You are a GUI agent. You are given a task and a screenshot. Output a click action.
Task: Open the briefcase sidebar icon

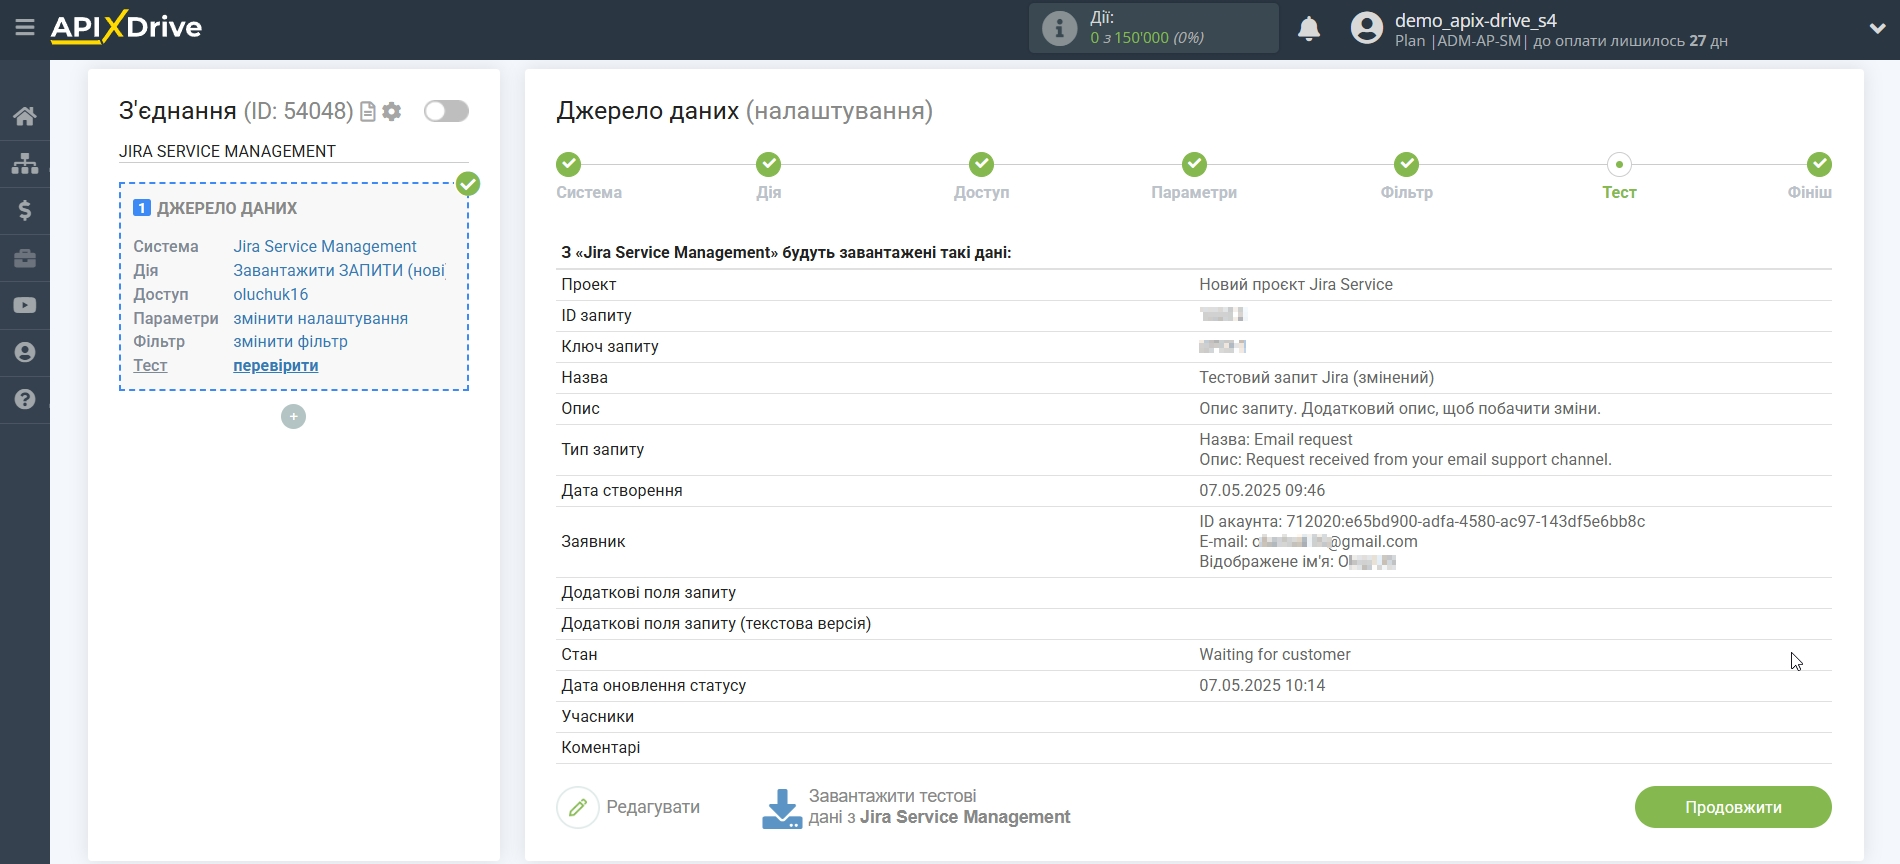(25, 258)
